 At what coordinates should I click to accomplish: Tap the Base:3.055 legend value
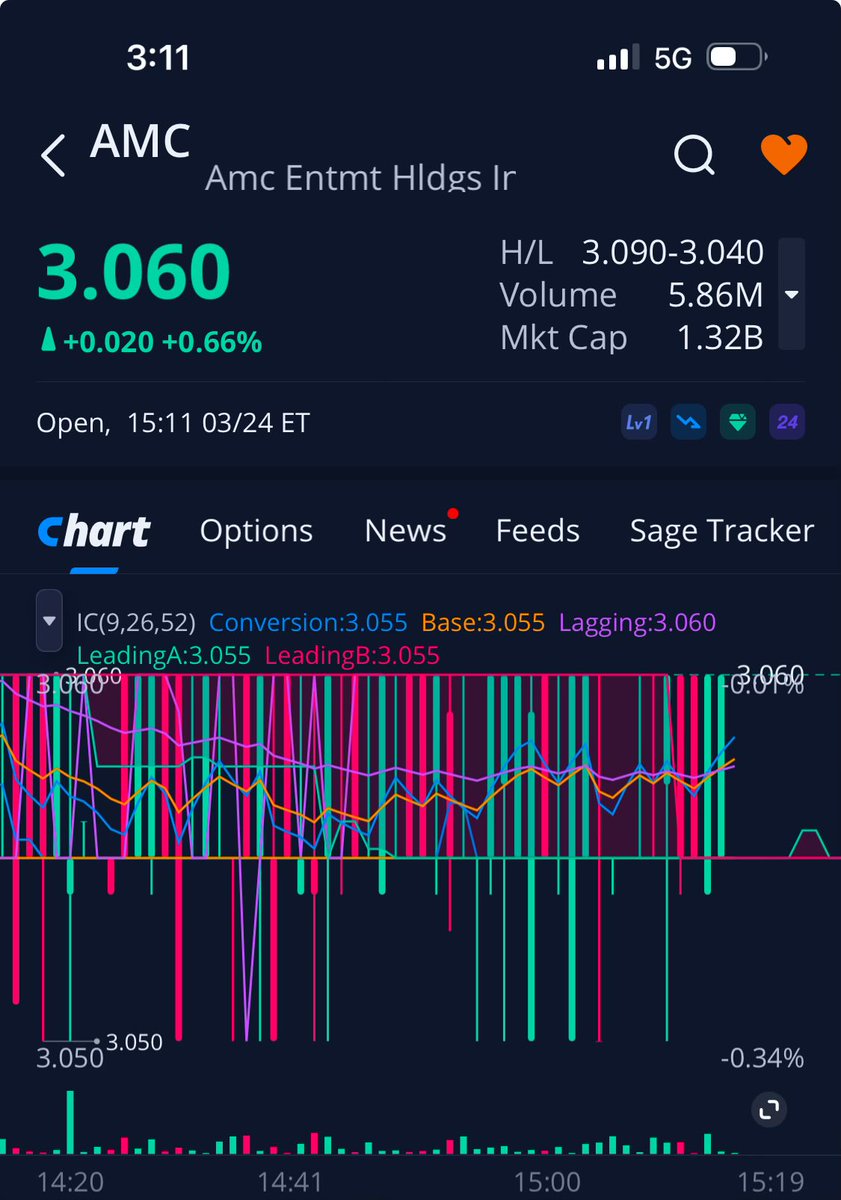pos(483,623)
